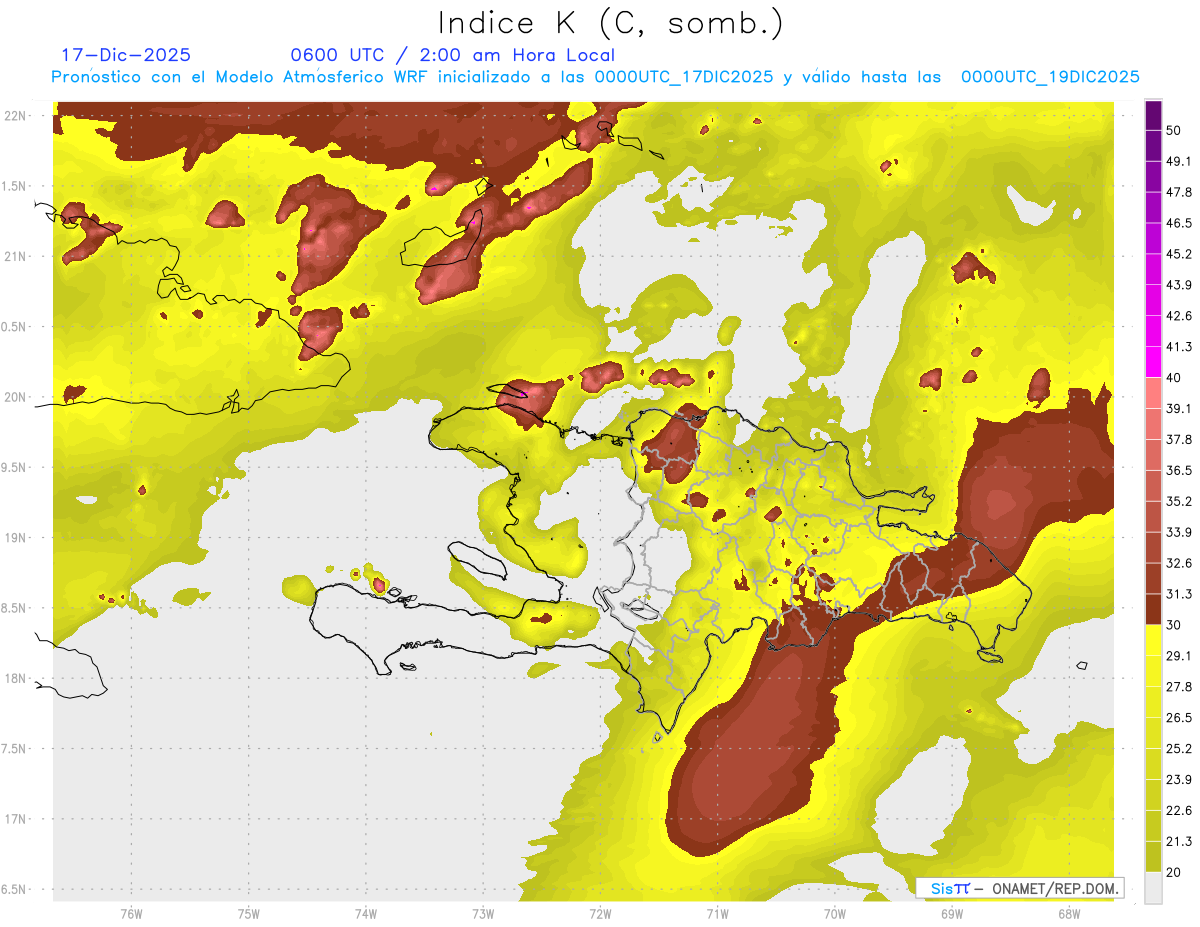Pick the dark brown legend swatch between 30 and 31.3
Viewport: 1200px width, 927px height.
click(1153, 609)
